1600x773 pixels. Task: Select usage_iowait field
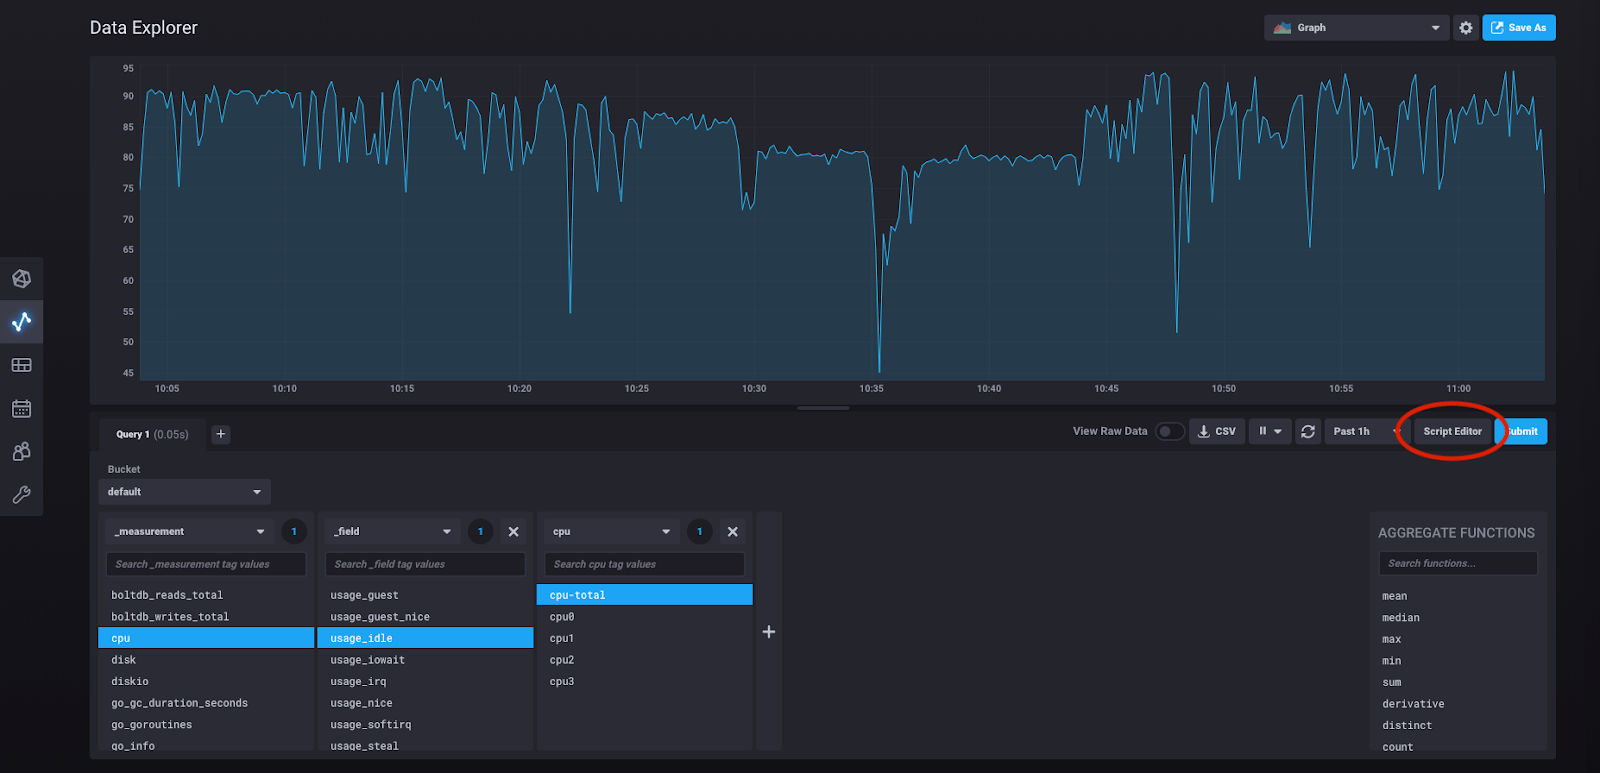[x=425, y=660]
